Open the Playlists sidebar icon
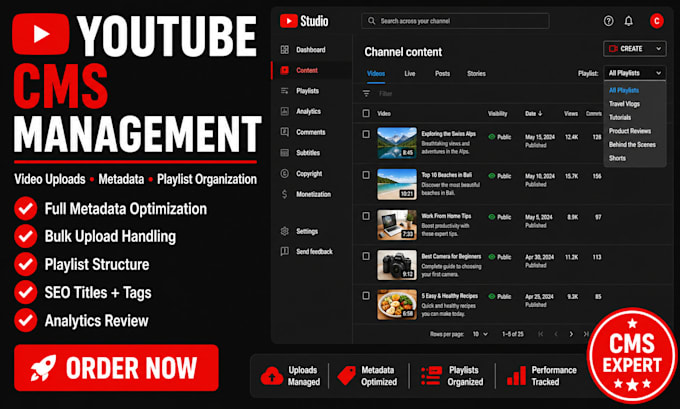Viewport: 680px width, 409px height. 284,91
